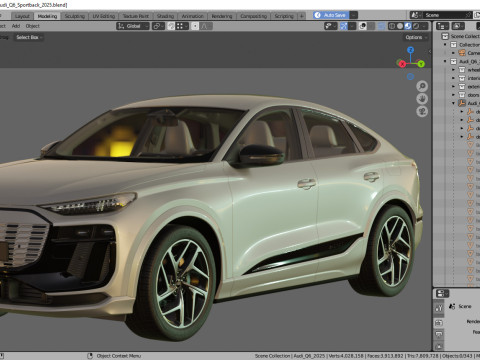The height and width of the screenshot is (360, 480).
Task: Open the Texture Paint workspace tab
Action: [x=136, y=16]
